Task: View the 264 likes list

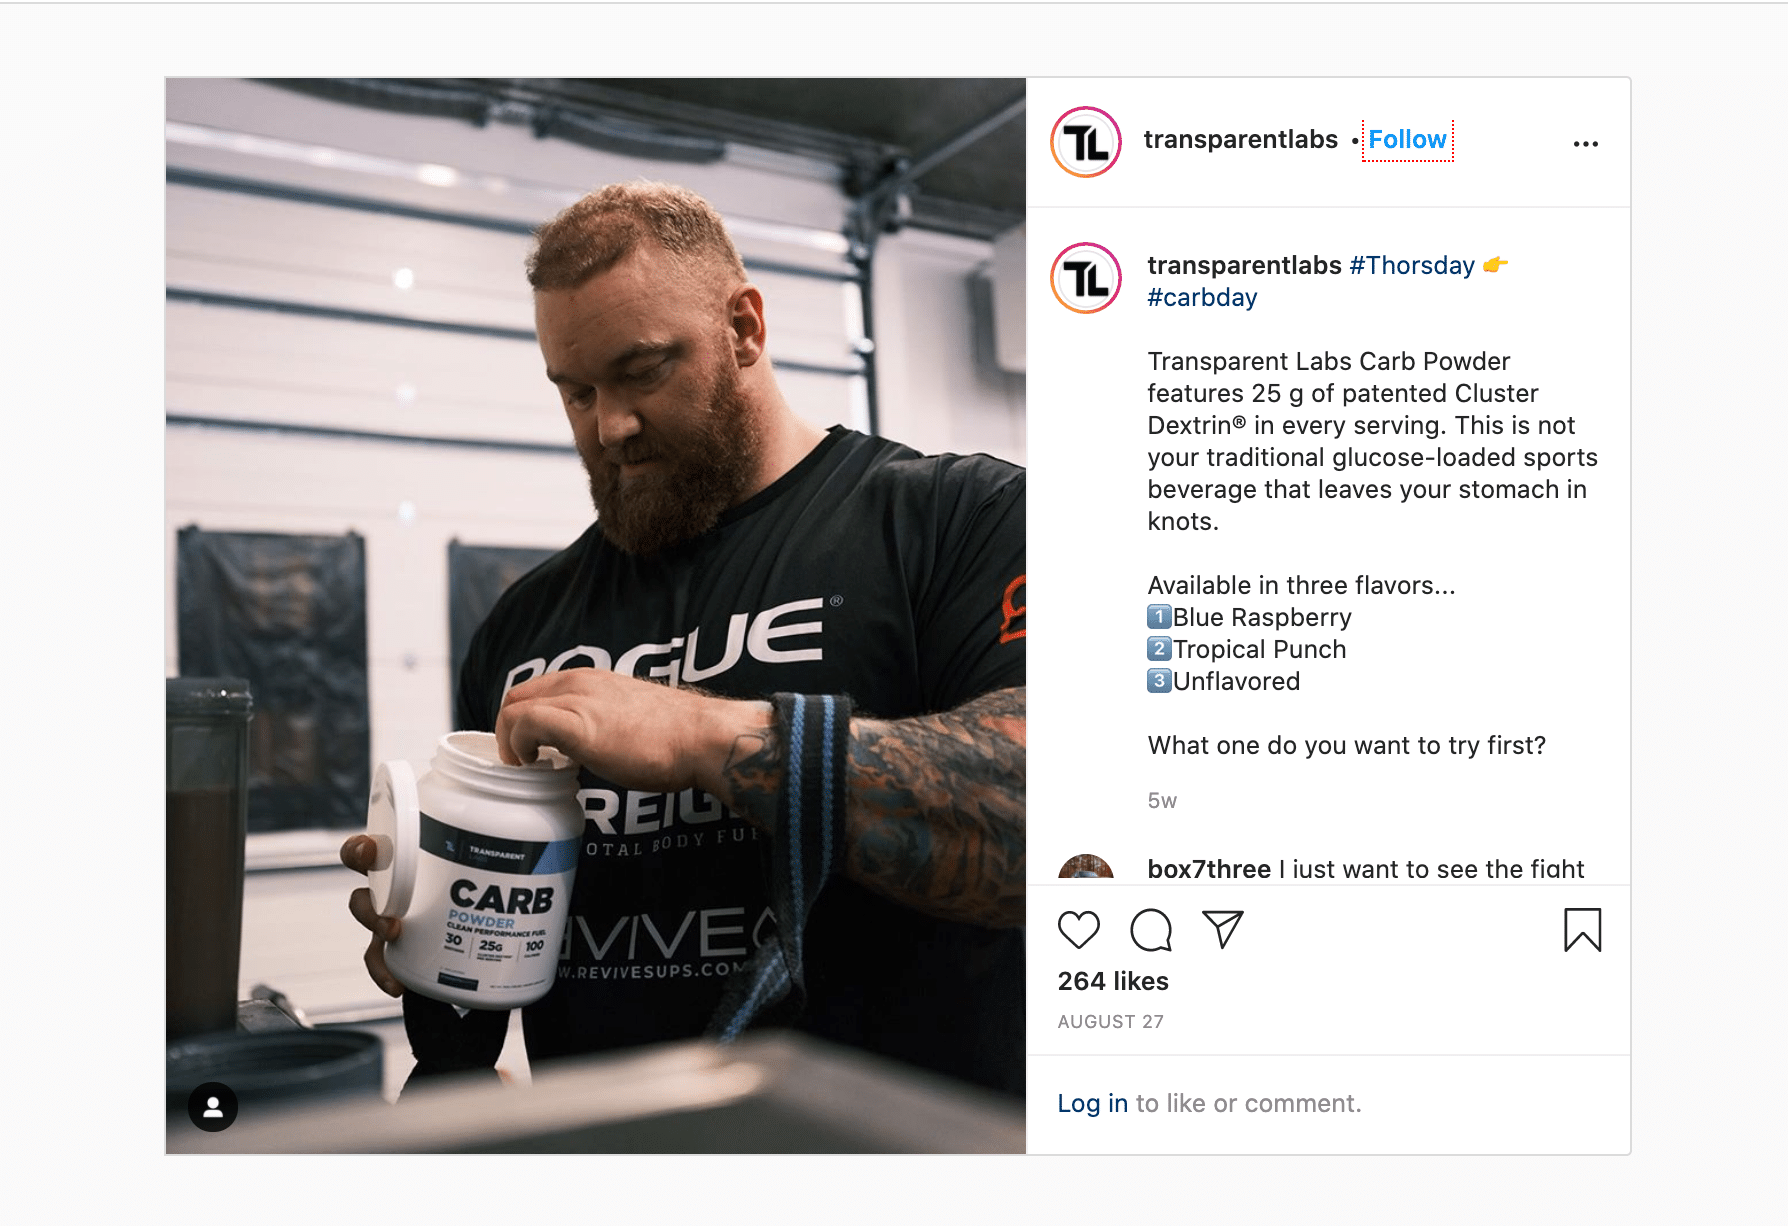Action: coord(1113,981)
